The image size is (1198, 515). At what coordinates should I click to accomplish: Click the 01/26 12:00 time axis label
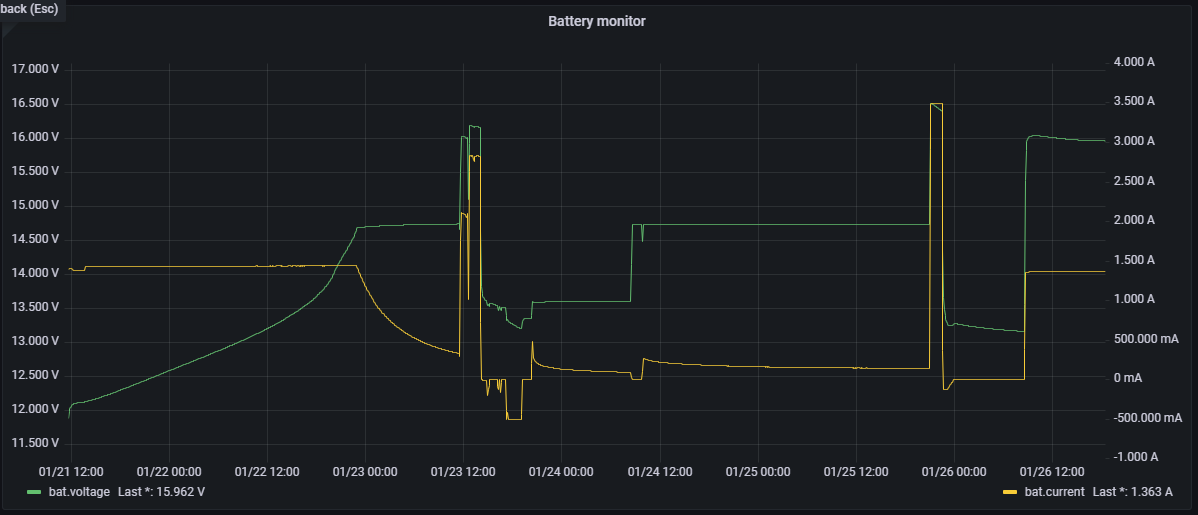coord(1054,471)
